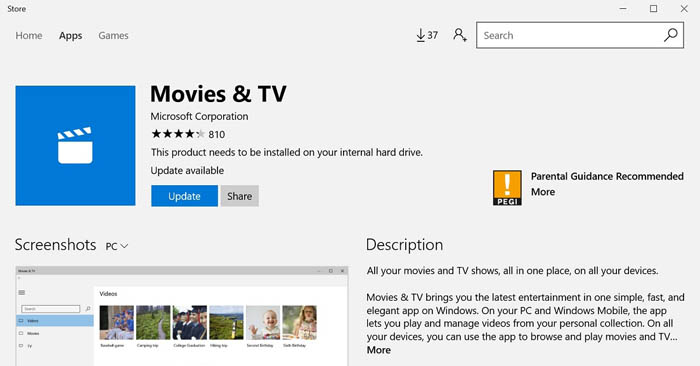
Task: Go to the Home tab
Action: (29, 35)
